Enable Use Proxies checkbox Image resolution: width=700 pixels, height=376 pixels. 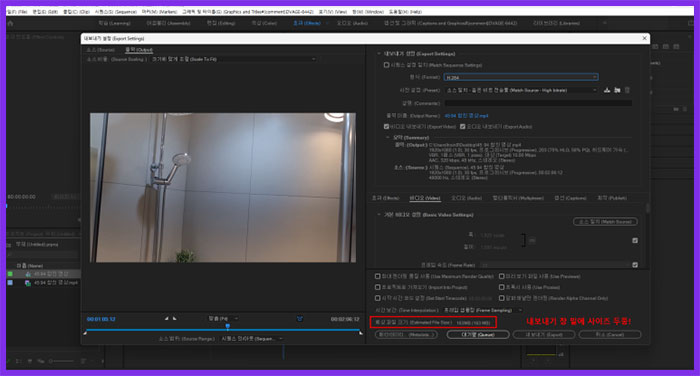501,287
